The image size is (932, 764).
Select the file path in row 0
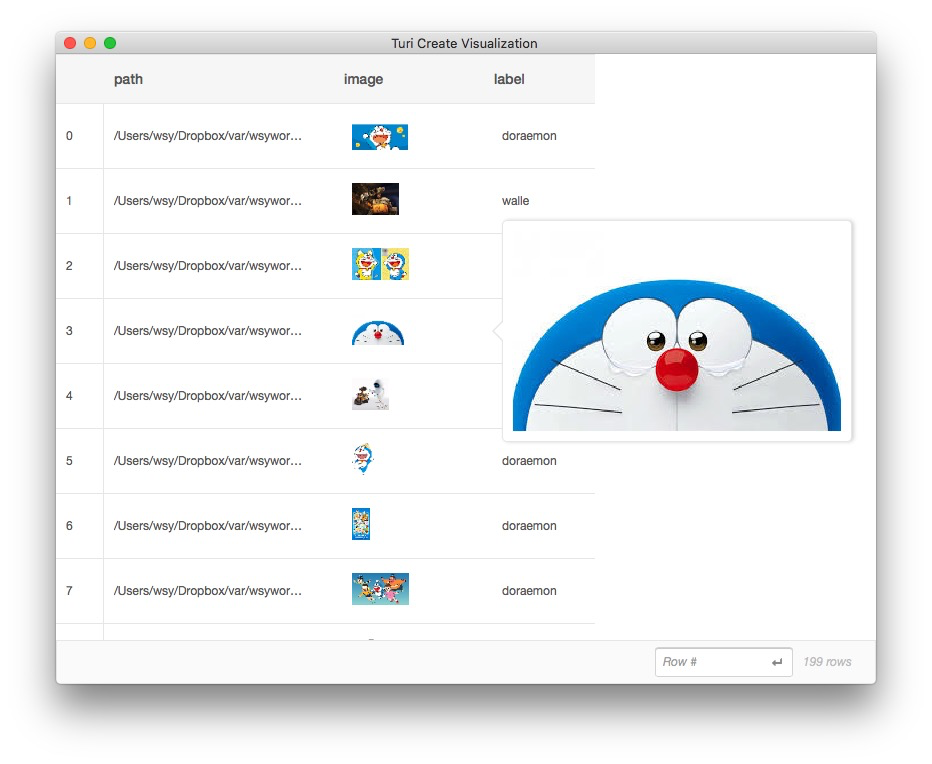click(208, 136)
